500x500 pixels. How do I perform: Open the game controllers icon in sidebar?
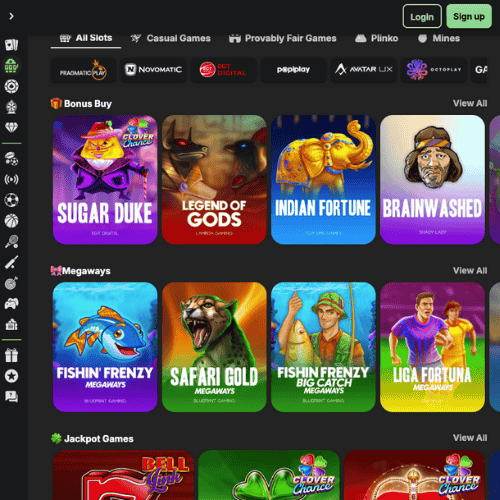(11, 304)
